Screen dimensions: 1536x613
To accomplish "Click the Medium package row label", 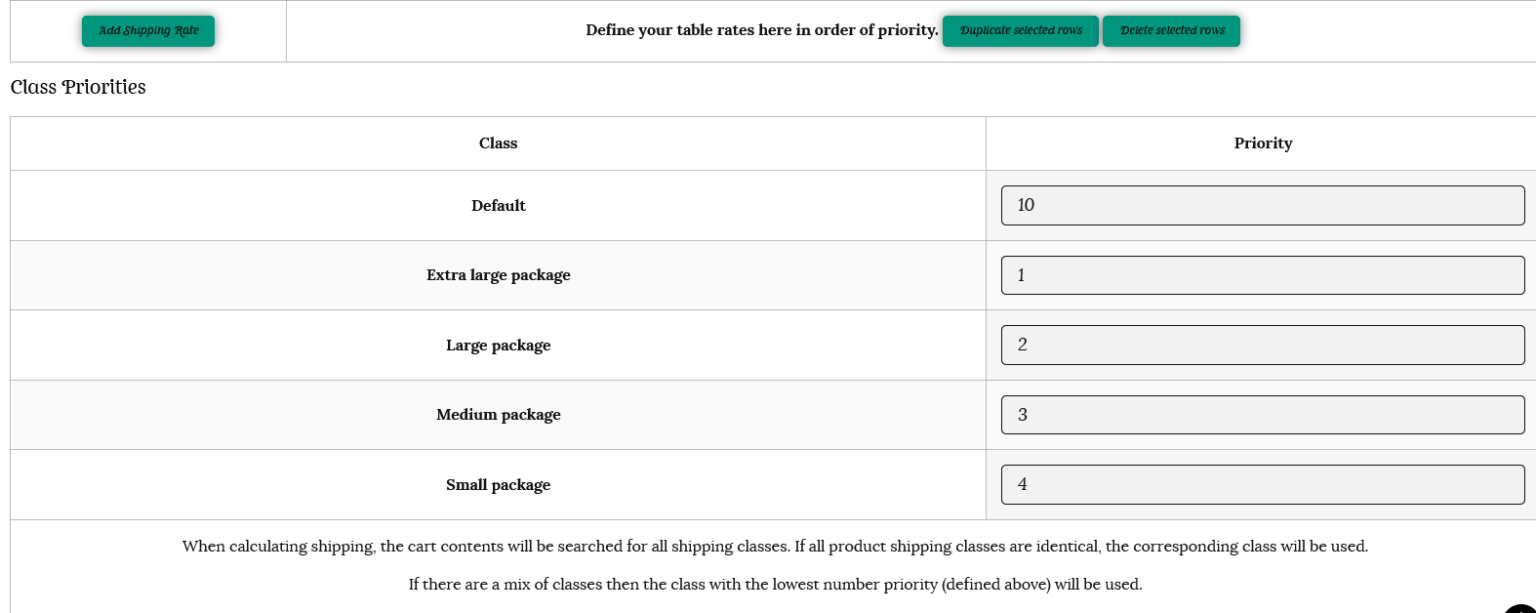I will tap(498, 415).
